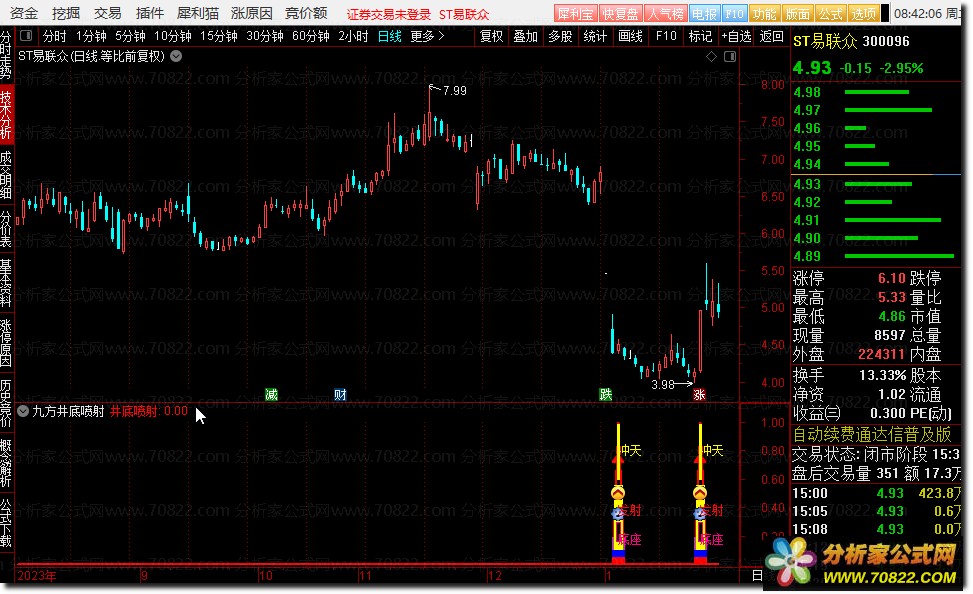973x594 pixels.
Task: Expand the 九方井底喷射 indicator dropdown arrow
Action: [23, 411]
